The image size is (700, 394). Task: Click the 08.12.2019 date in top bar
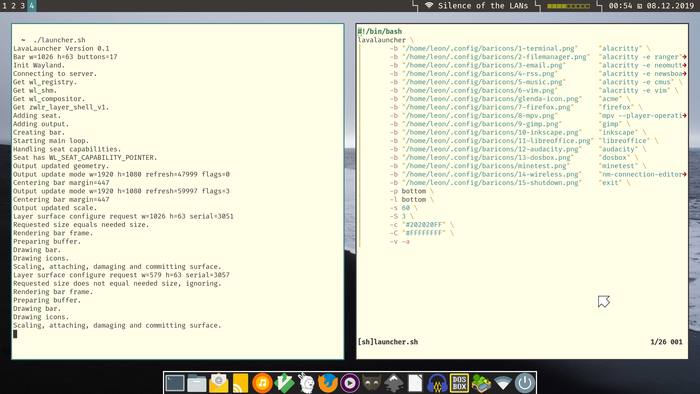click(x=670, y=5)
